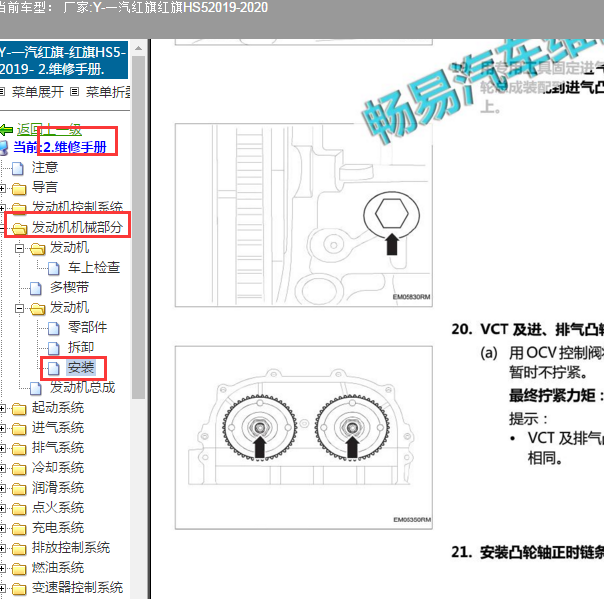The width and height of the screenshot is (604, 599).
Task: Click the sidebar scrollbar up arrow
Action: tap(139, 49)
